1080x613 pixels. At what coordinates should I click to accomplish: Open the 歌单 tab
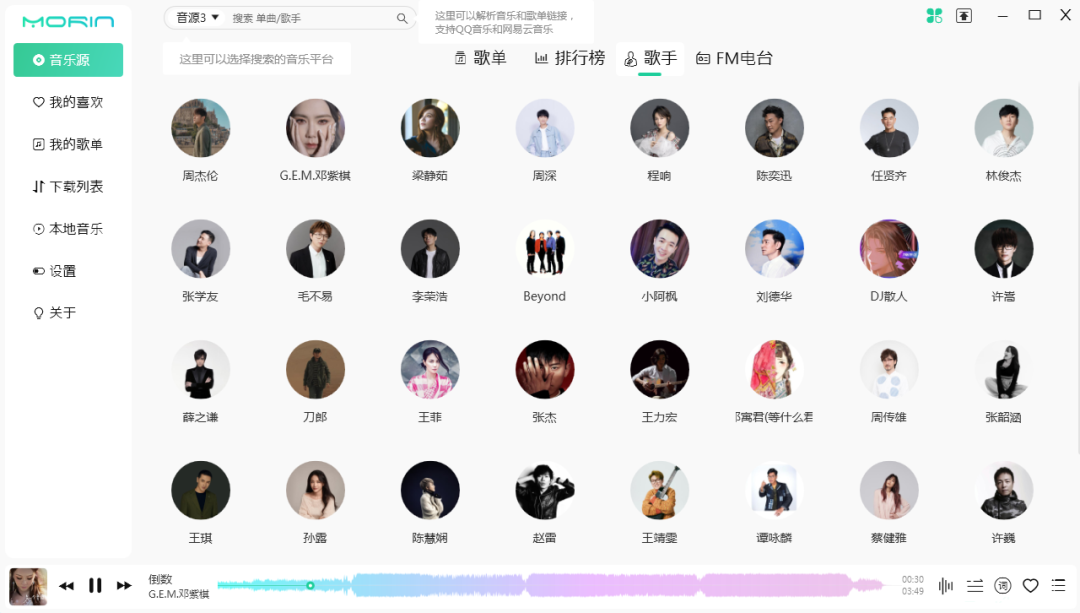tap(480, 58)
